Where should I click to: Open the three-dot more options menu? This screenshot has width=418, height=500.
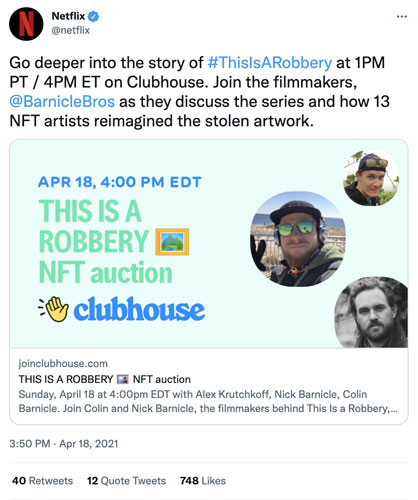pos(402,16)
